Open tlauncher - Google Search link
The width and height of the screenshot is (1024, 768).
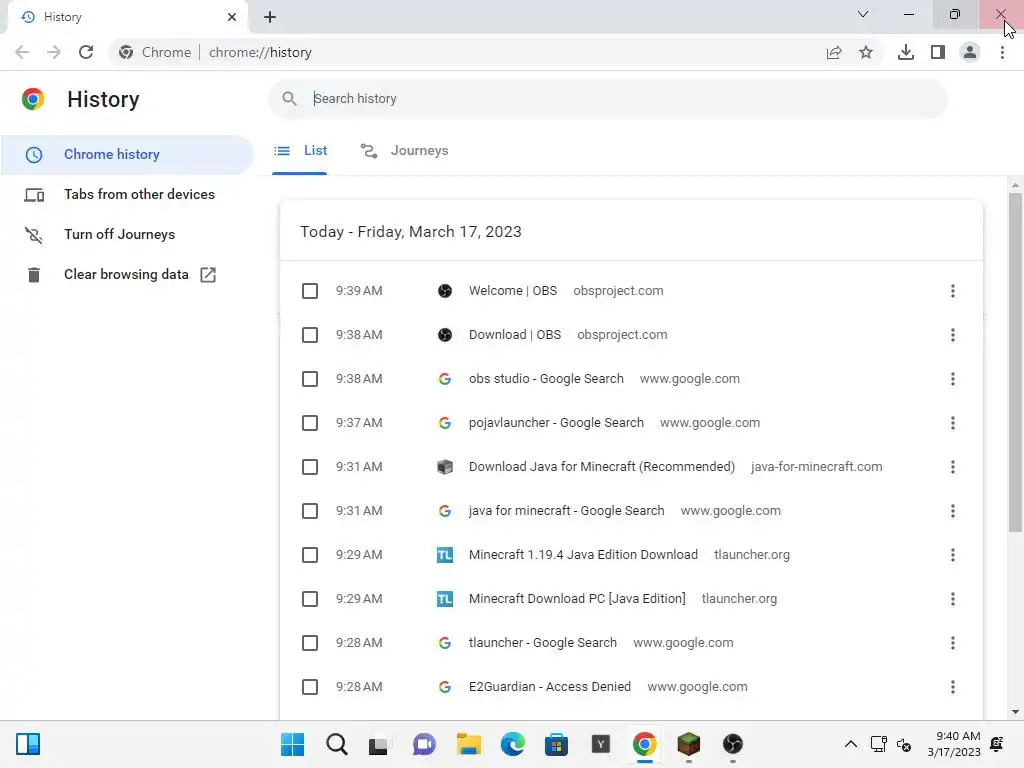[543, 643]
